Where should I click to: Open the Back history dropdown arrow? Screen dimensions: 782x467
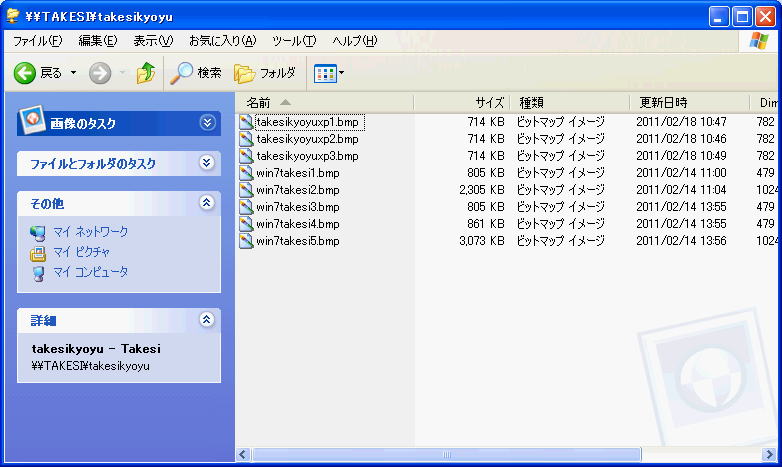tap(73, 73)
